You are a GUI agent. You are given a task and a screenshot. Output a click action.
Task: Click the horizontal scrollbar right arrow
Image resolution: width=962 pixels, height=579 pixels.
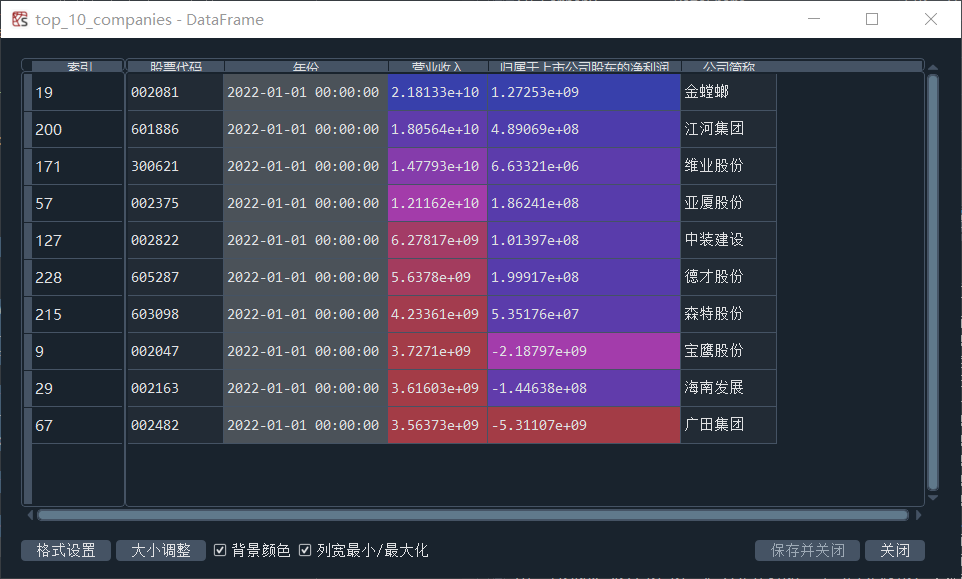[x=918, y=515]
